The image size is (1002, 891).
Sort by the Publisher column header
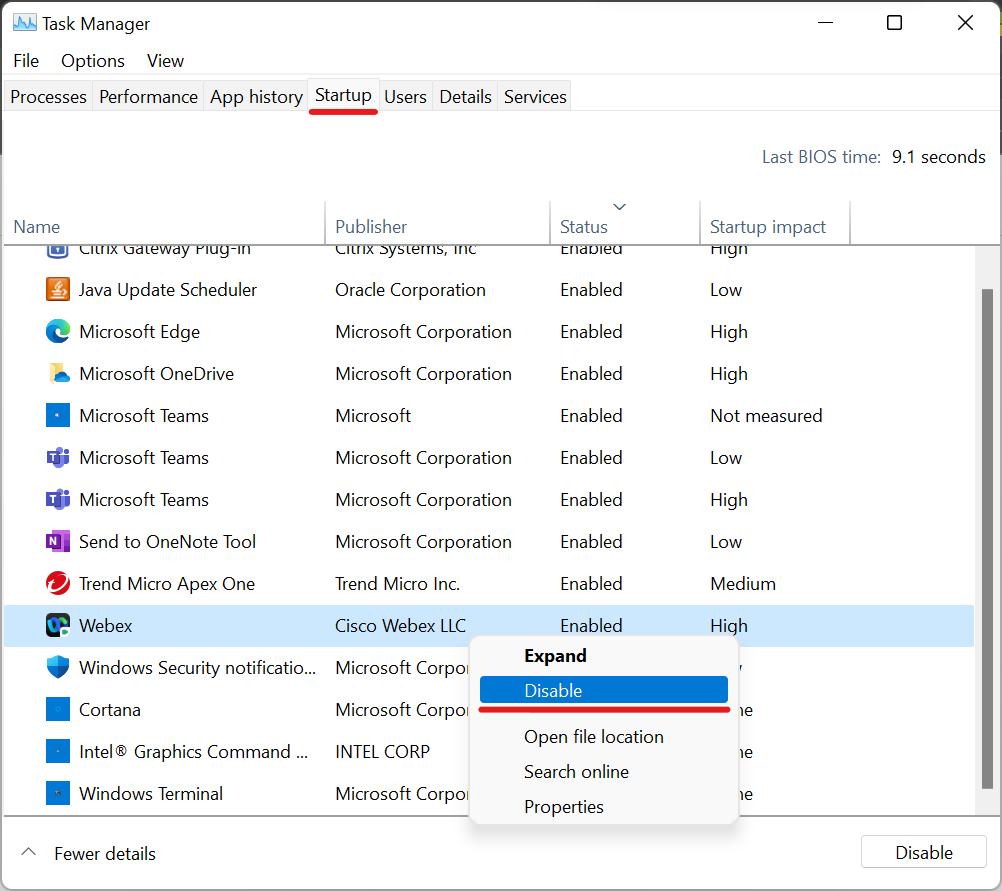[x=437, y=223]
